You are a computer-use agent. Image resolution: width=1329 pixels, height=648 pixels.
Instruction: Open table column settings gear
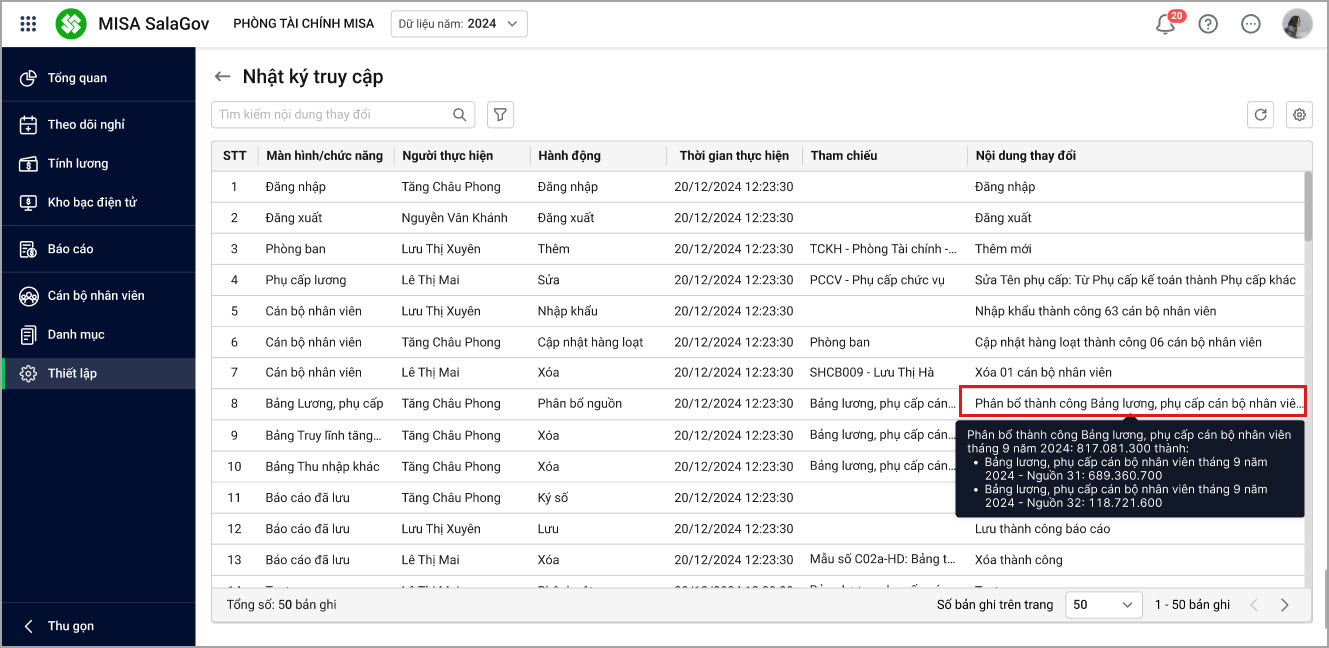point(1299,115)
